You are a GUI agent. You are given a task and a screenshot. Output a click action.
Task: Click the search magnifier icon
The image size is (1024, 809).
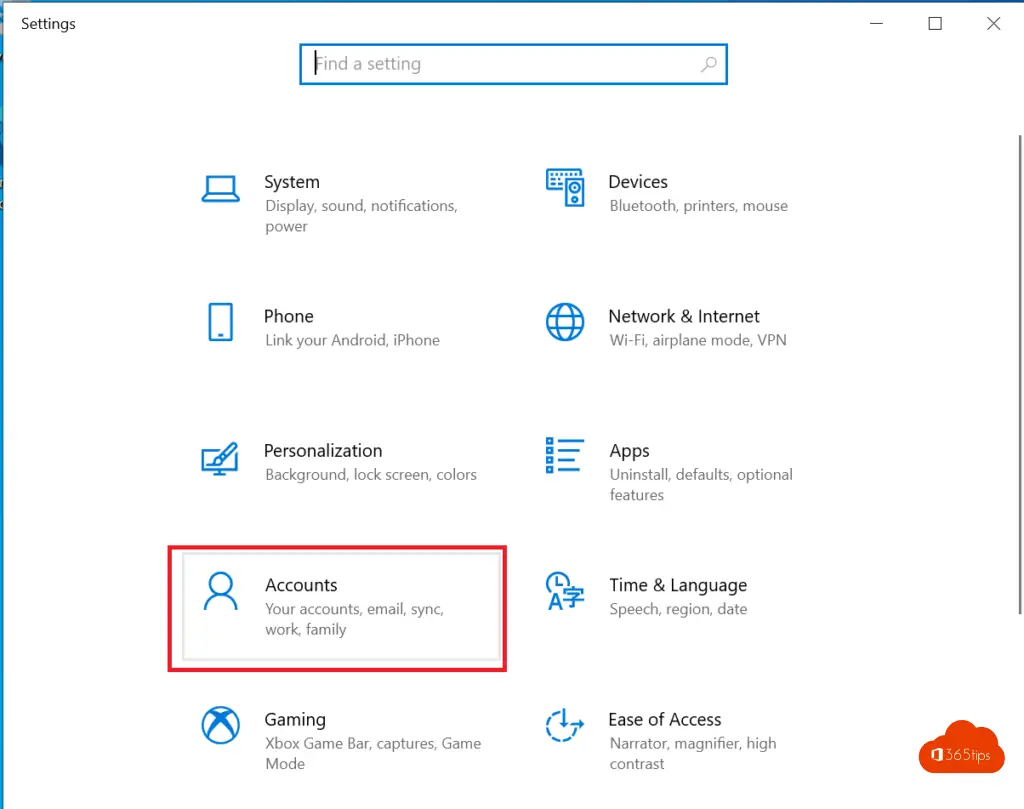pos(709,64)
